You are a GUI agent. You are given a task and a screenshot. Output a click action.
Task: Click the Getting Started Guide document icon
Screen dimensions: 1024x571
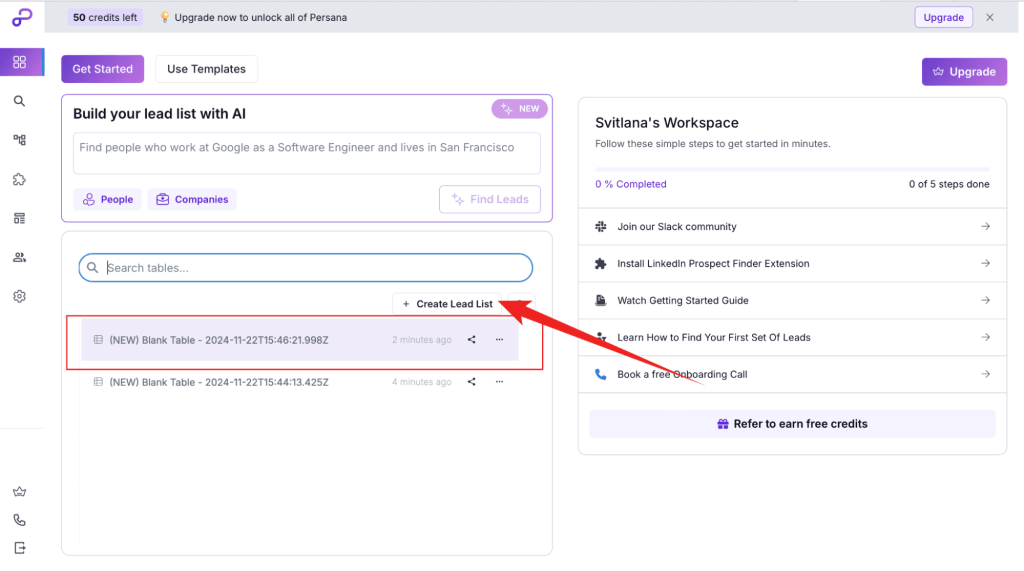601,301
